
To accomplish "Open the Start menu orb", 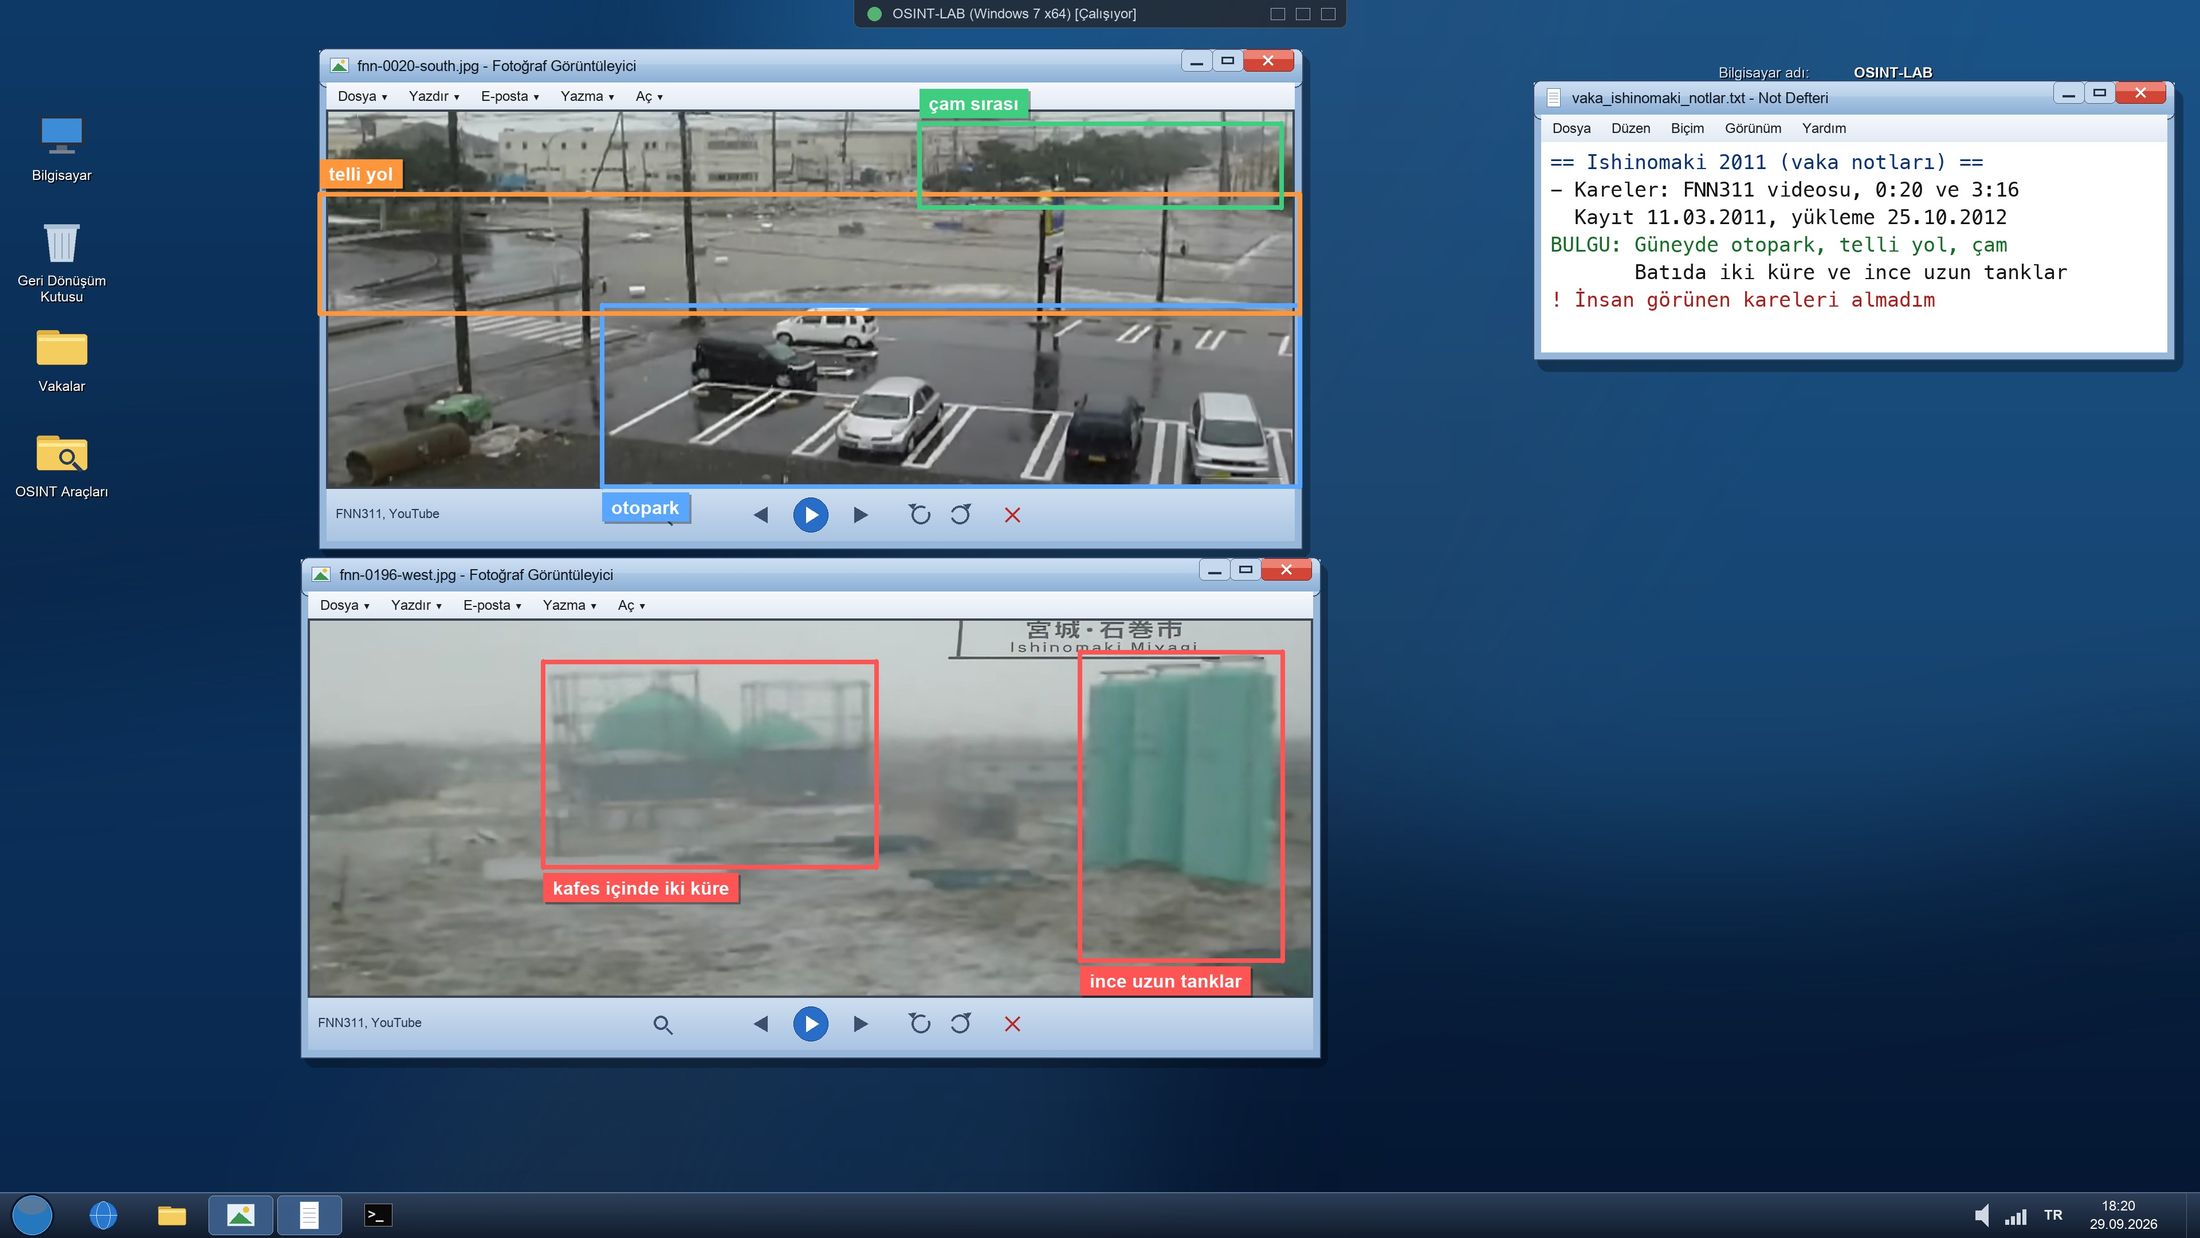I will pyautogui.click(x=32, y=1215).
